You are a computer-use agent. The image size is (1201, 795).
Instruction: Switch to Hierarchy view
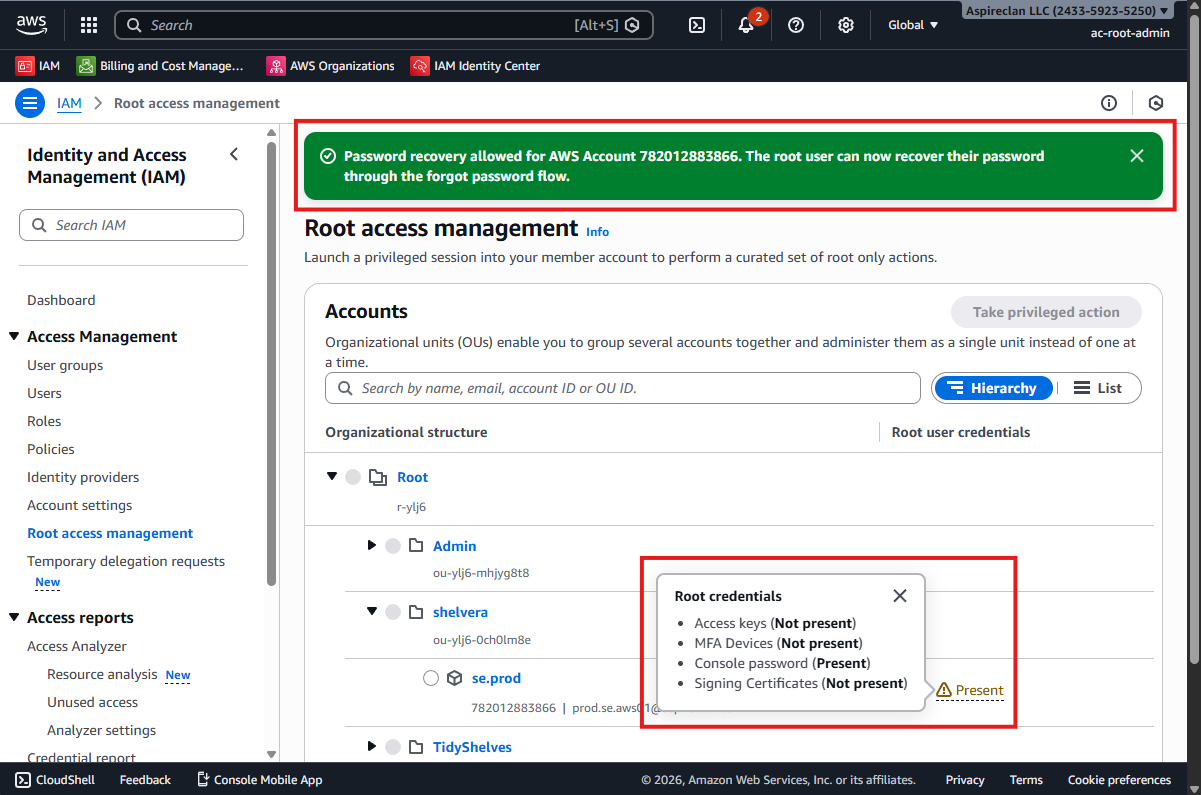(992, 388)
